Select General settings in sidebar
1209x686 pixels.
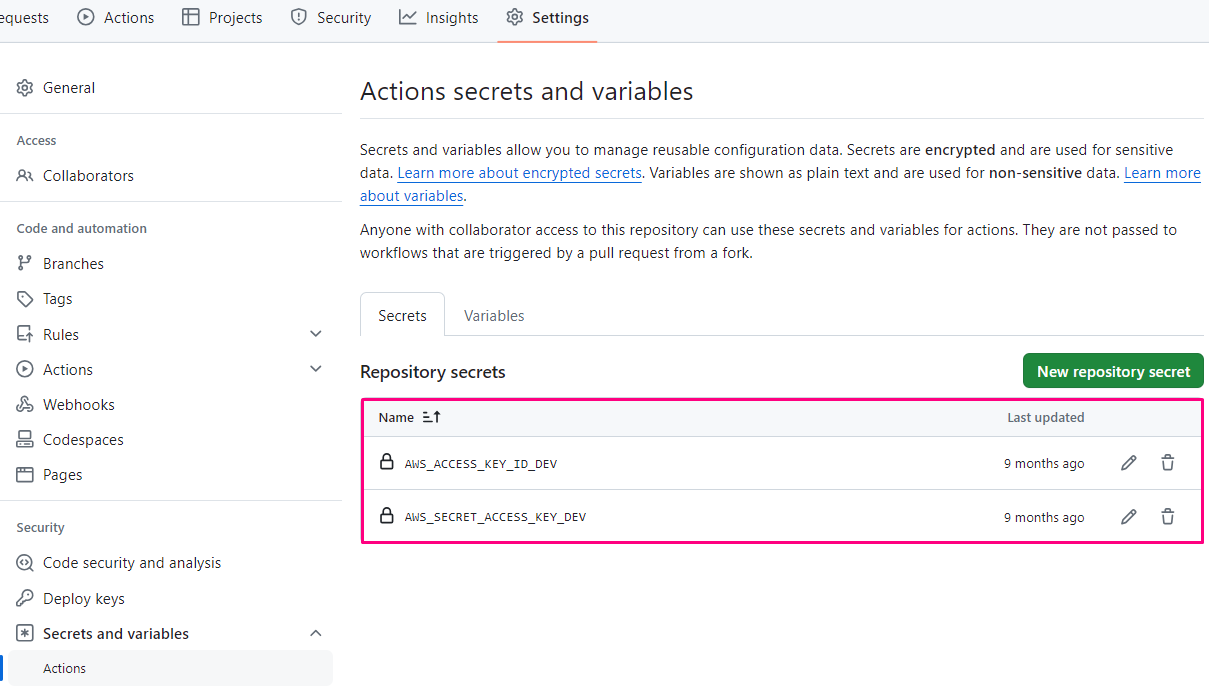coord(69,88)
